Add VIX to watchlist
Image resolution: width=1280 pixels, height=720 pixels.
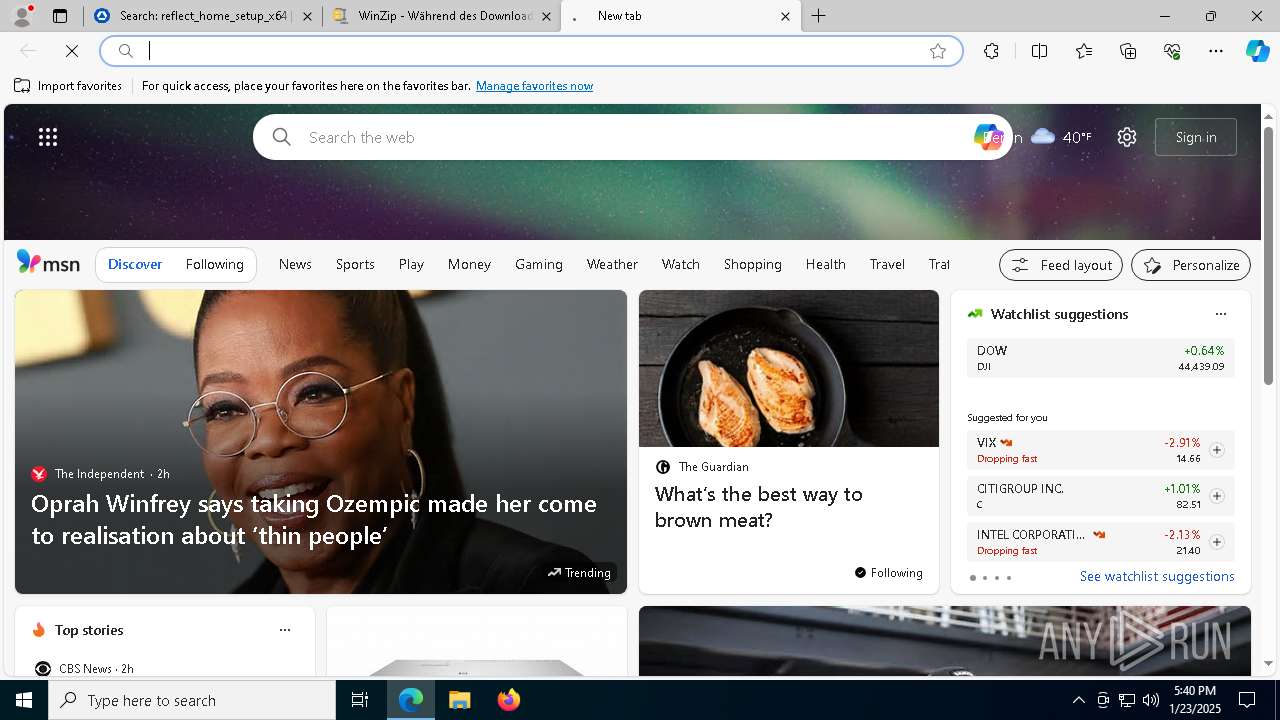(1216, 450)
